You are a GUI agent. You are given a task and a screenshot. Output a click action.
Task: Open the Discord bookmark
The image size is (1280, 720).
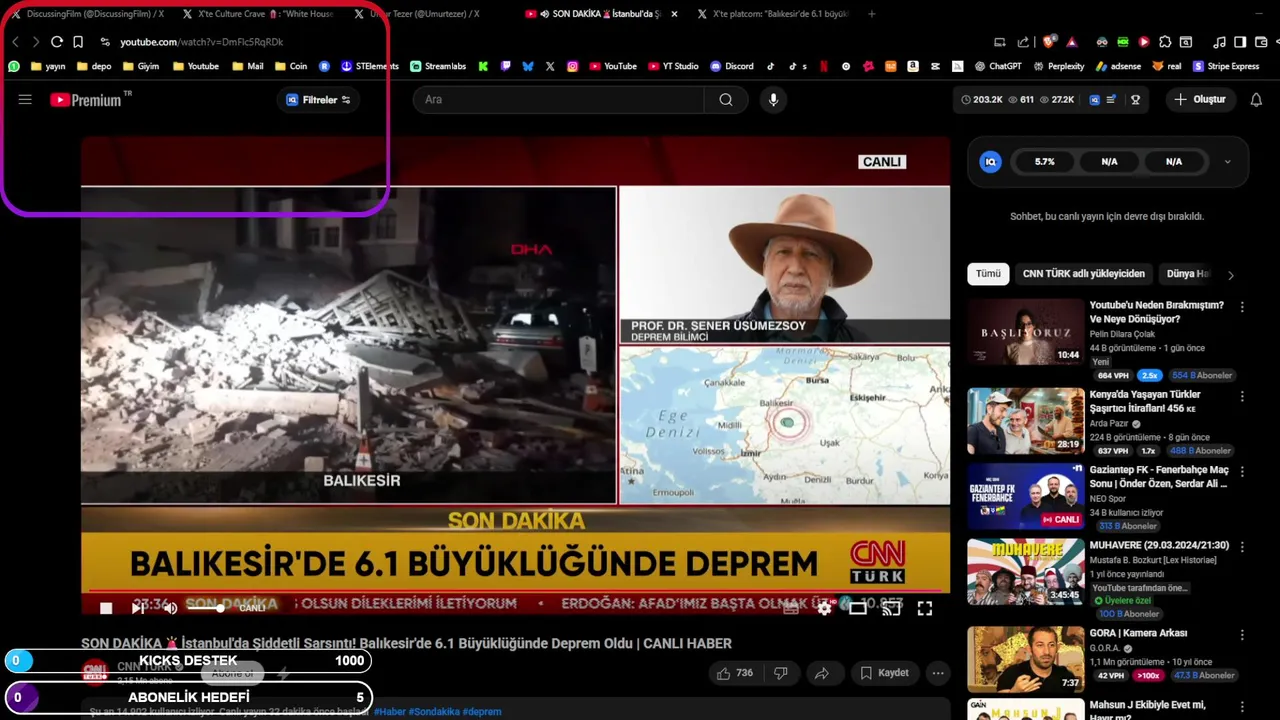732,66
